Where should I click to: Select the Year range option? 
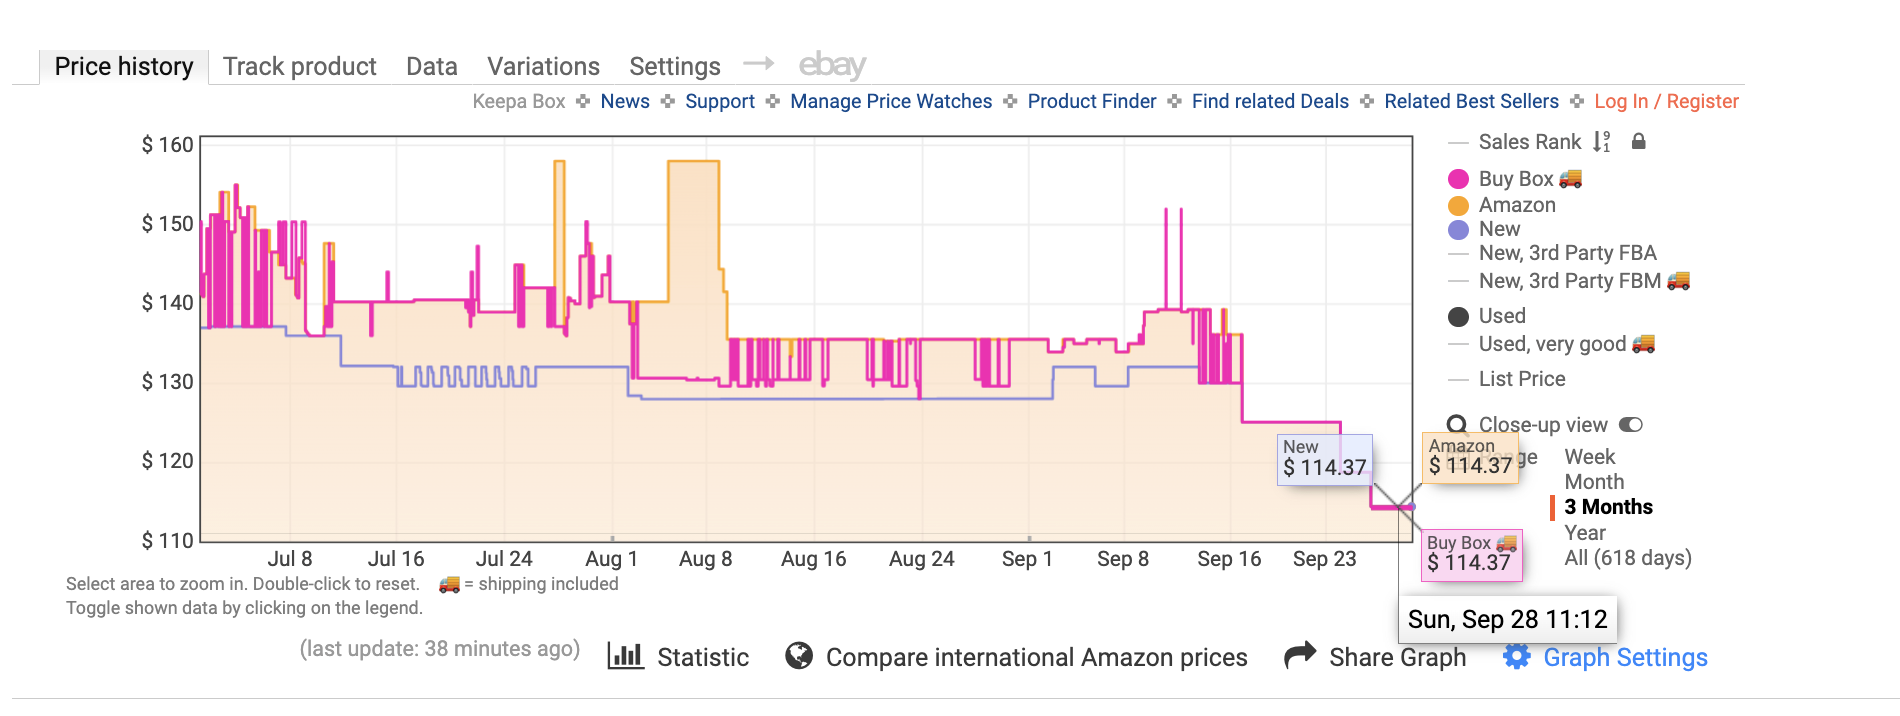(x=1585, y=533)
